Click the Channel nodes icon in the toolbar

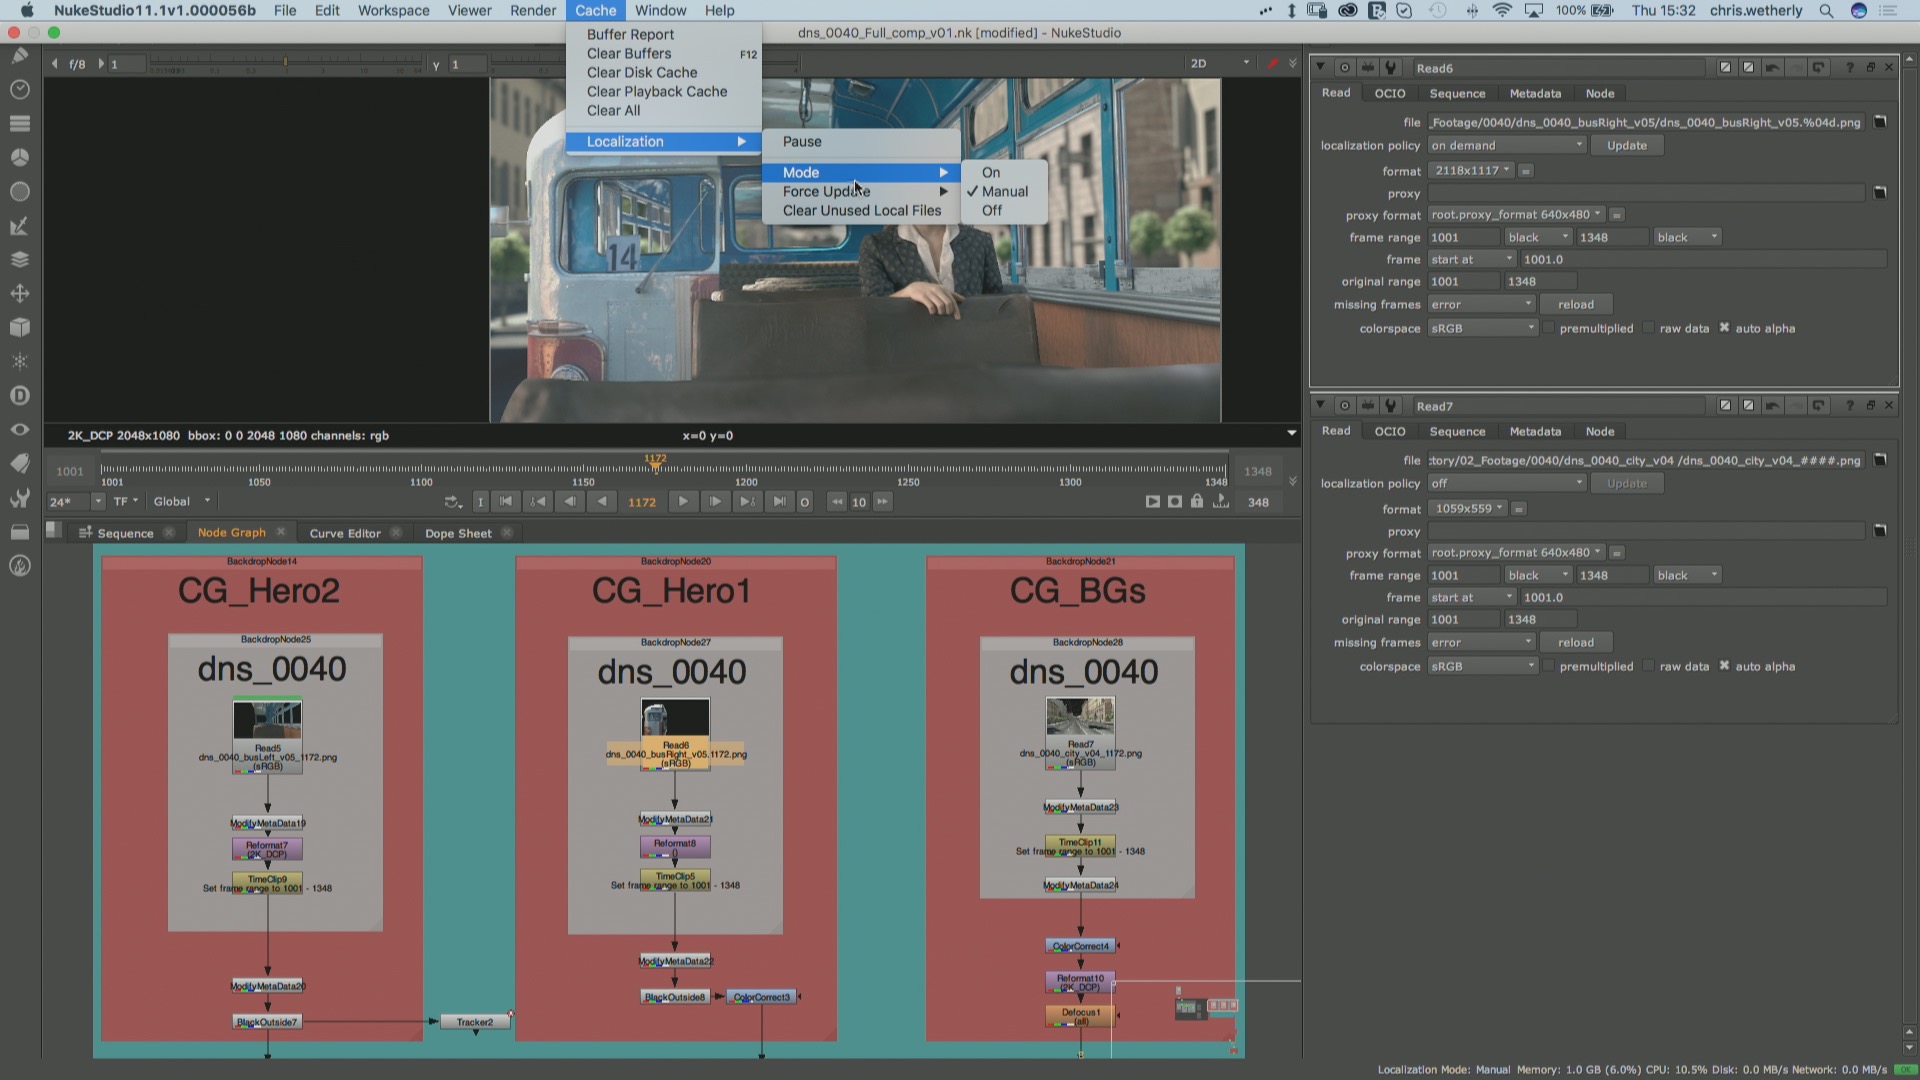[19, 123]
